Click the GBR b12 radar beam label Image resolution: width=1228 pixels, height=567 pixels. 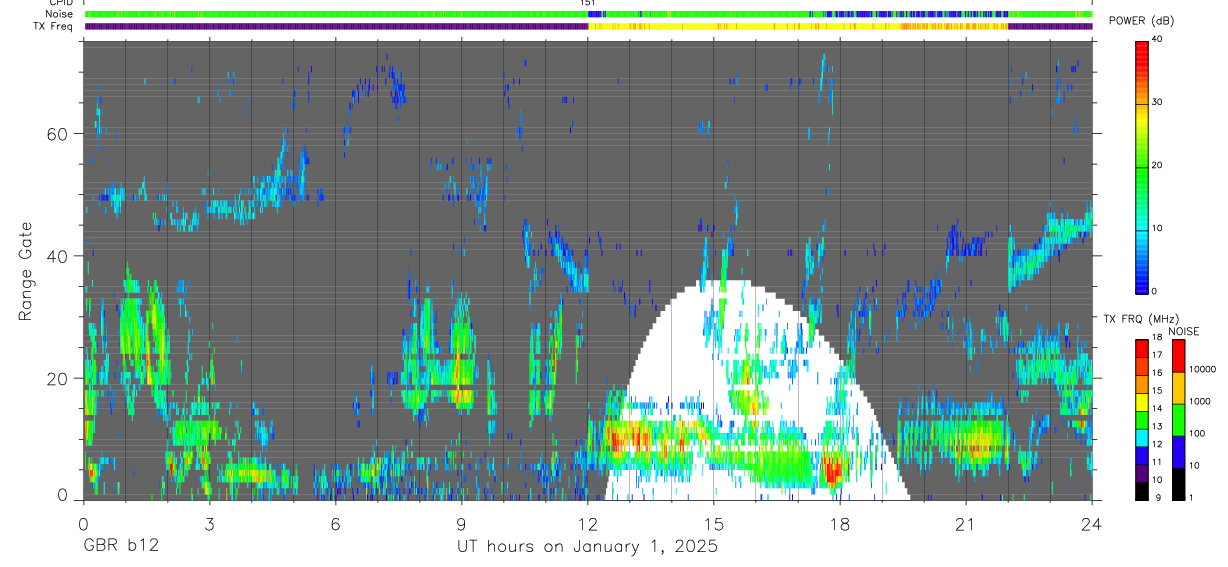tap(120, 547)
